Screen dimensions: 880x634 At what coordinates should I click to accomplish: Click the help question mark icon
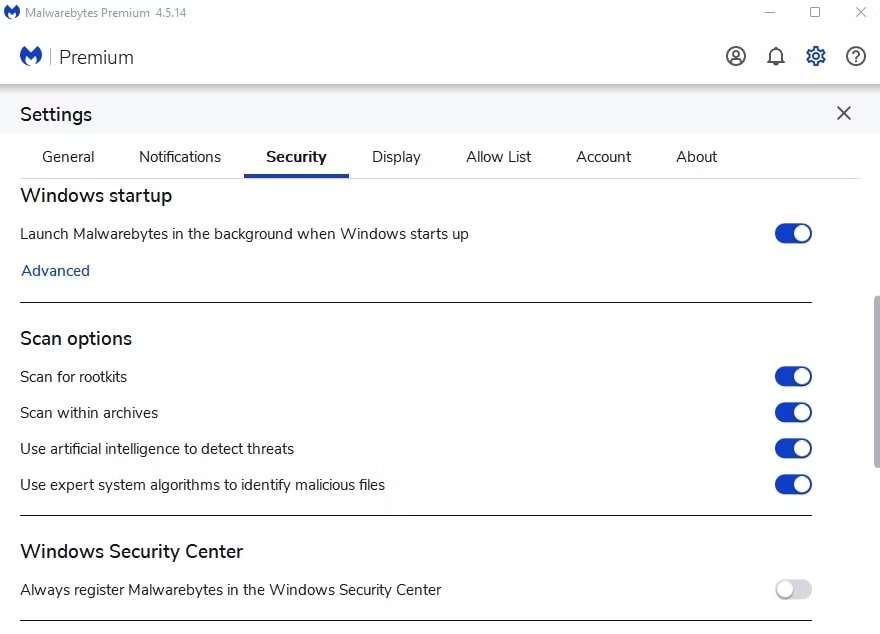[856, 57]
